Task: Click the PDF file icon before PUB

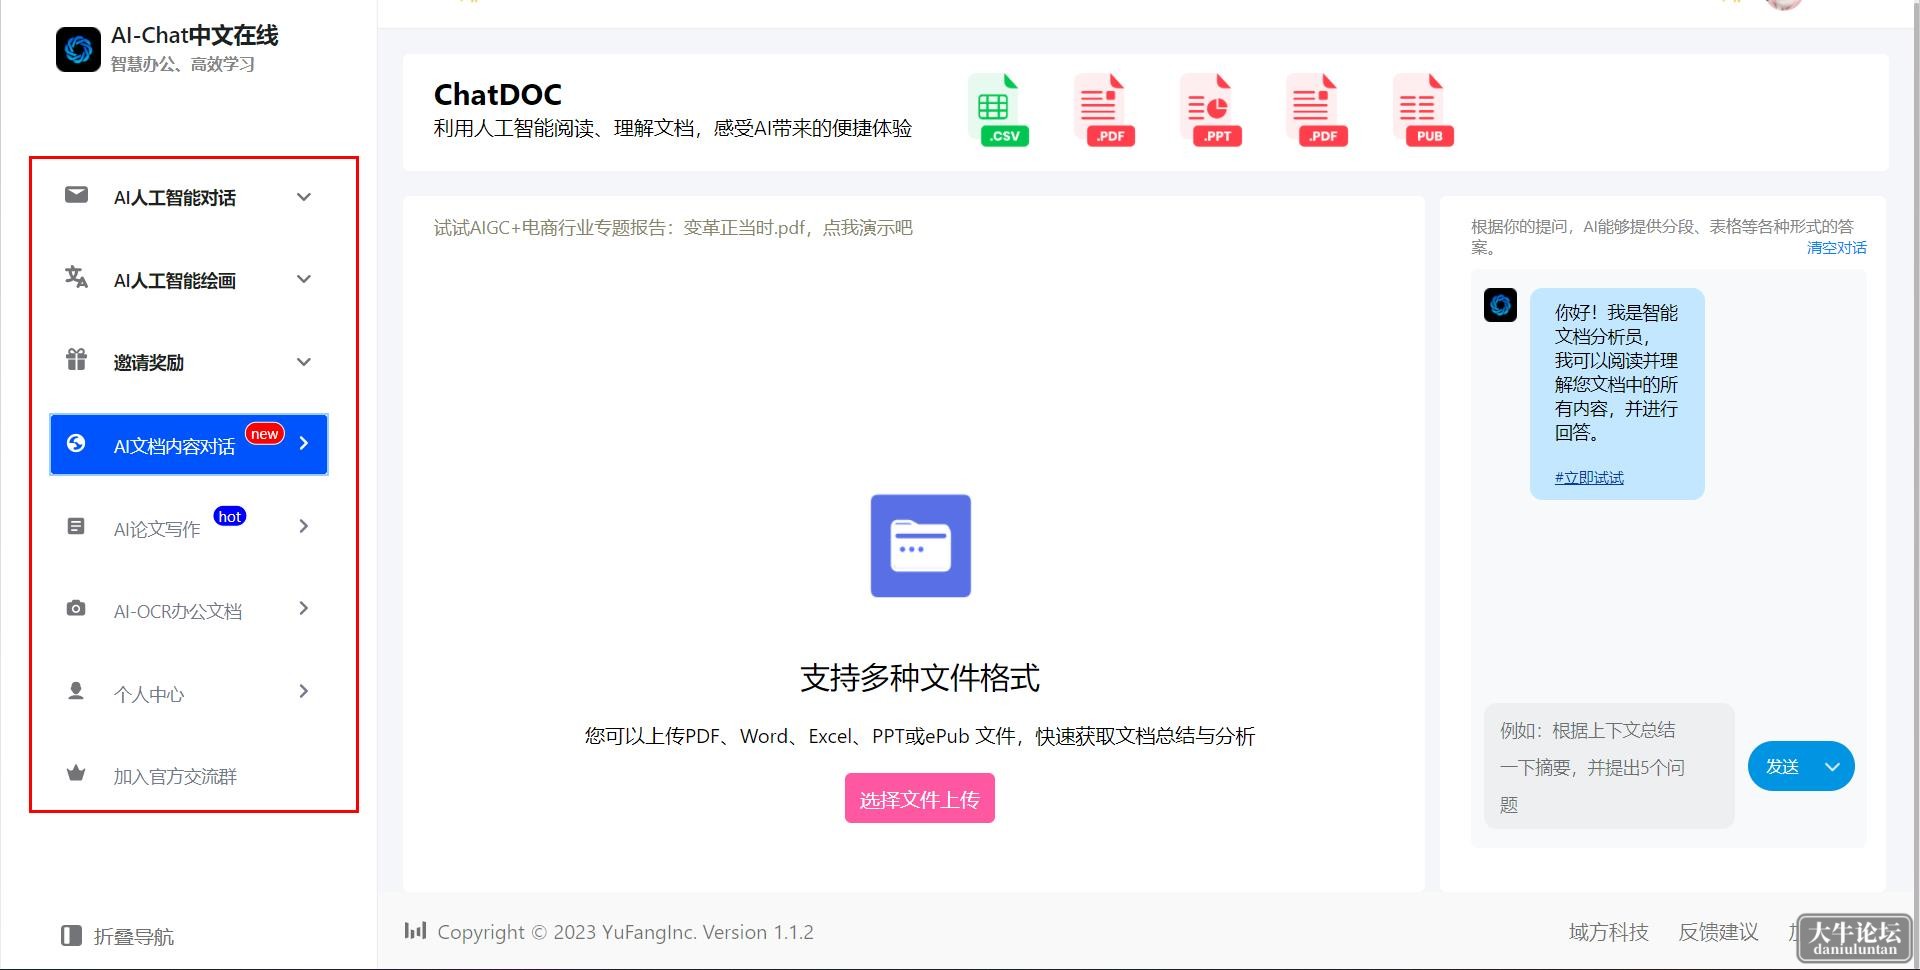Action: click(x=1317, y=109)
